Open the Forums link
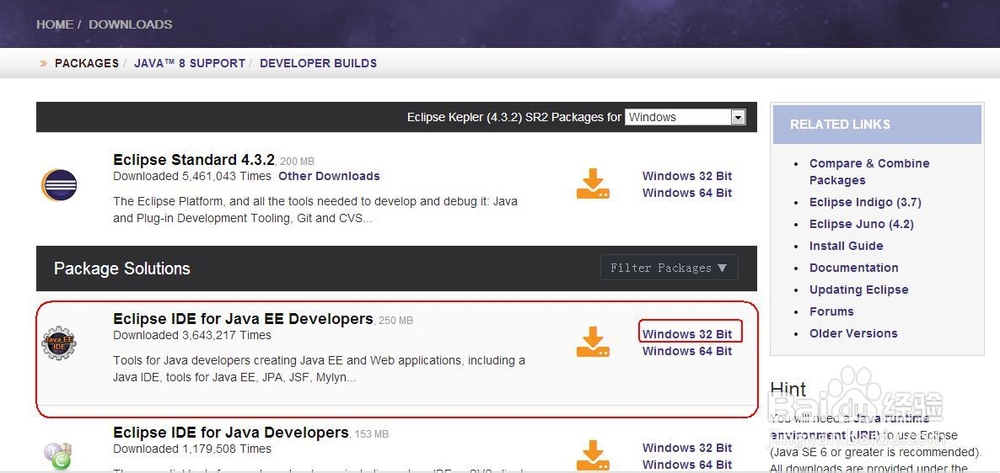1000x473 pixels. point(832,311)
